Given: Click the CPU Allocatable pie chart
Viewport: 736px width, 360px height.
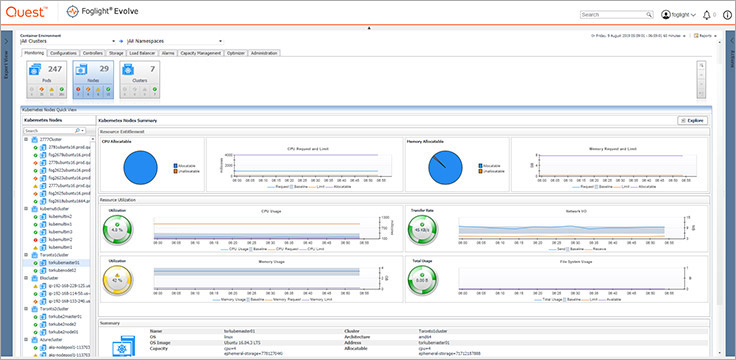Looking at the screenshot, I should (x=140, y=168).
